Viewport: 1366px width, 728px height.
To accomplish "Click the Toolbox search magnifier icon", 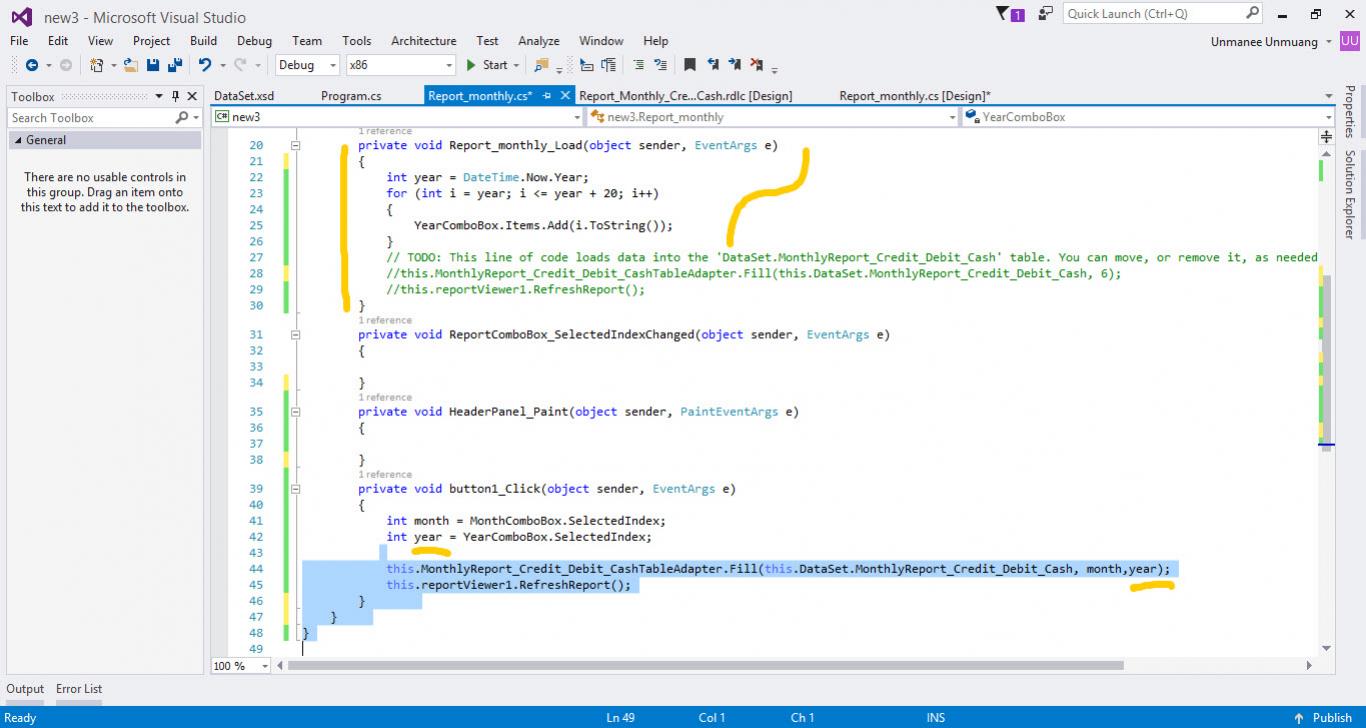I will click(x=181, y=117).
